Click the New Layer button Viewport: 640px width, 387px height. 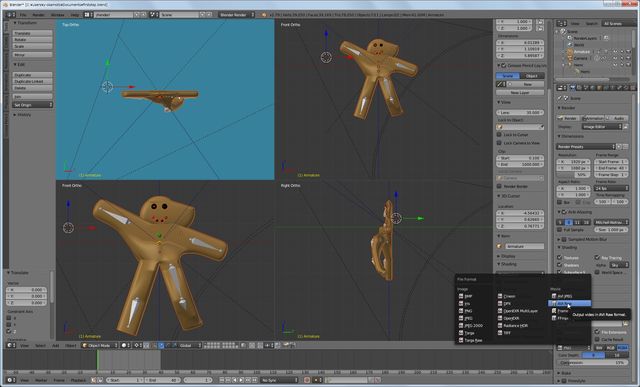click(x=520, y=93)
